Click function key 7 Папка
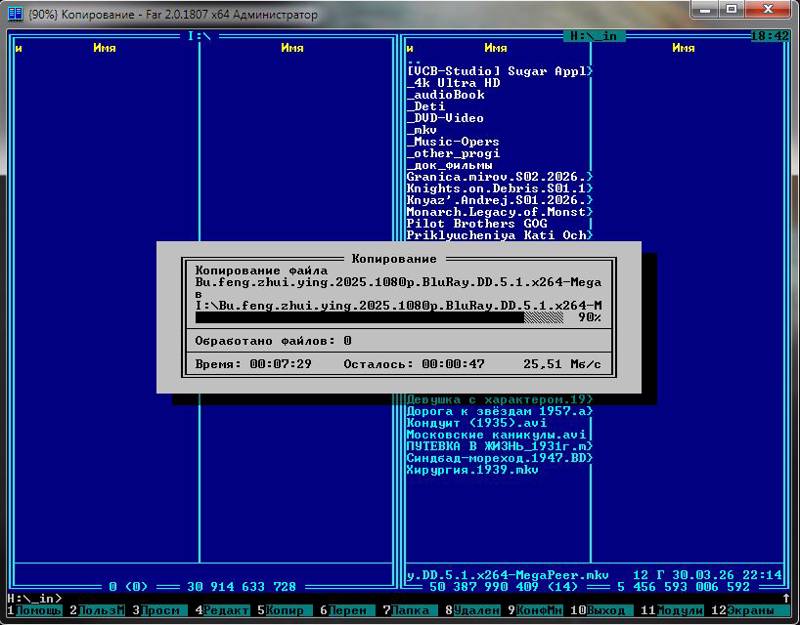The height and width of the screenshot is (625, 800). tap(410, 610)
